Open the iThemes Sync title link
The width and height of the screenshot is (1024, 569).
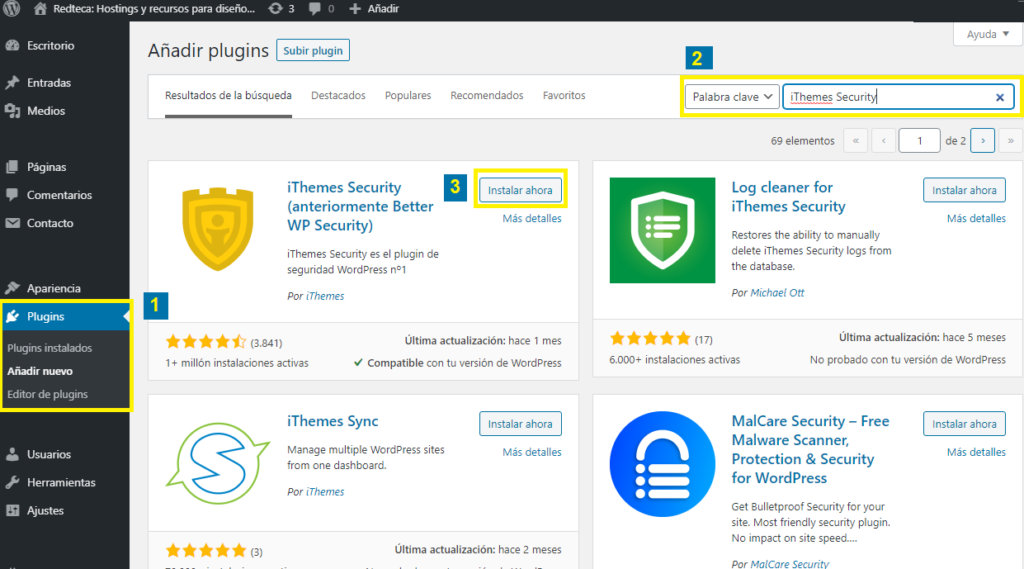click(x=332, y=421)
